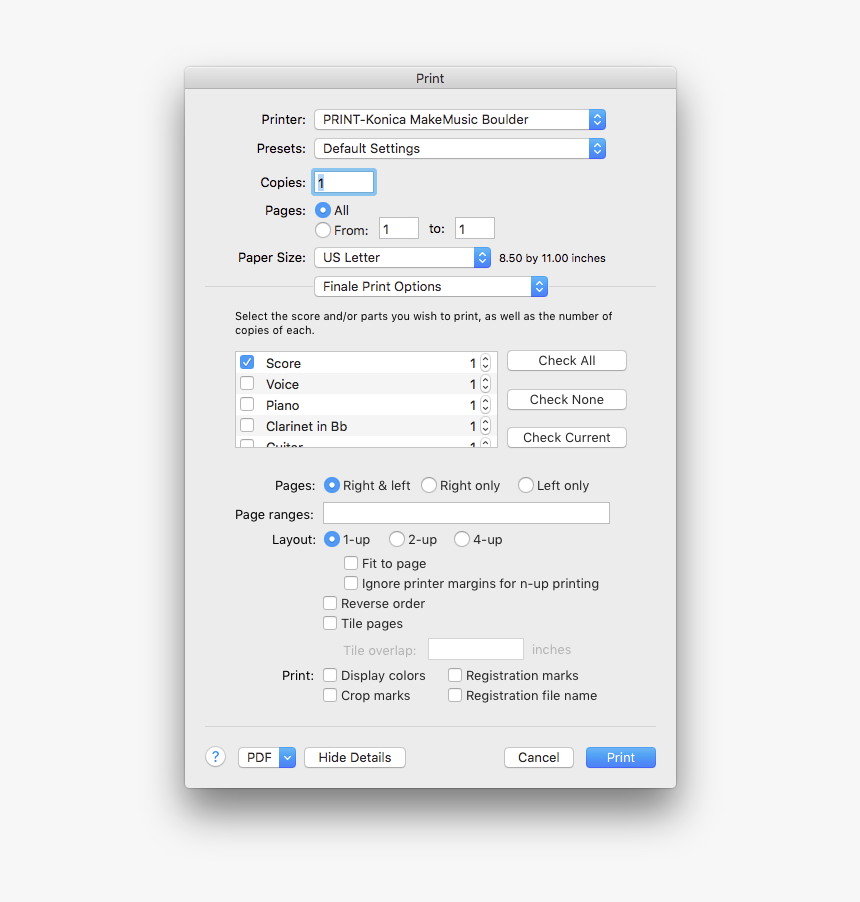Viewport: 860px width, 902px height.
Task: Click the Hide Details button
Action: tap(354, 757)
